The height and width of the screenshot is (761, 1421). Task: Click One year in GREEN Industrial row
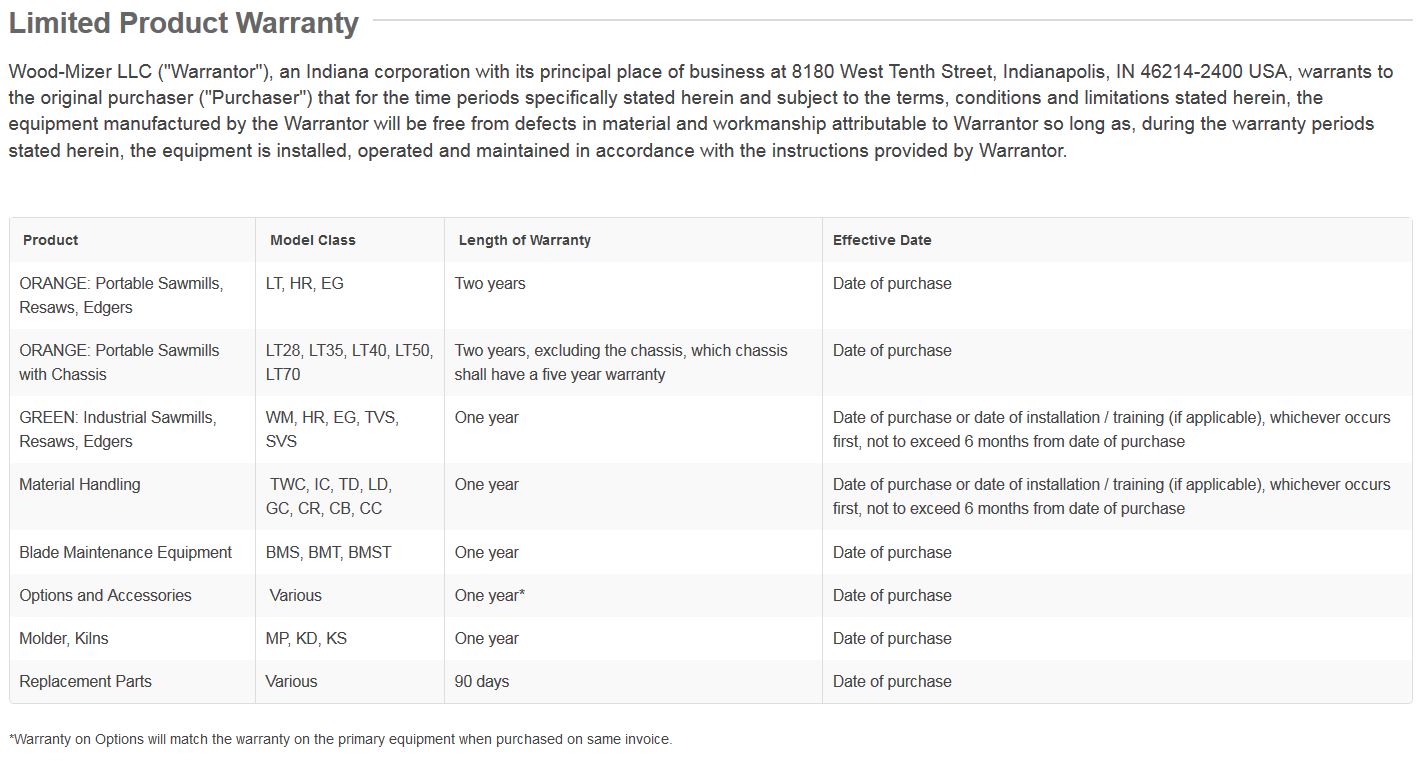point(487,417)
